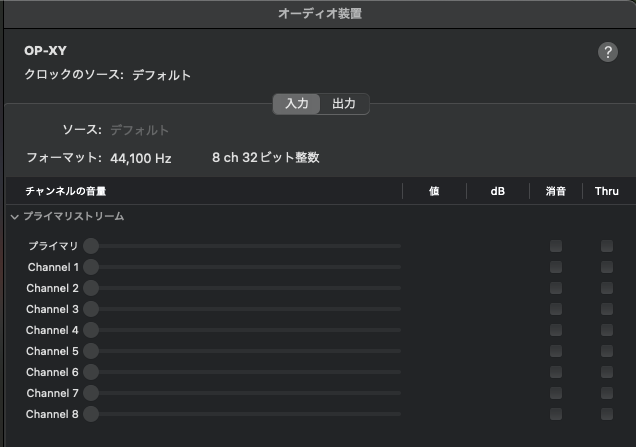This screenshot has width=636, height=447.
Task: Click the フォーマット: label
Action: click(x=64, y=157)
